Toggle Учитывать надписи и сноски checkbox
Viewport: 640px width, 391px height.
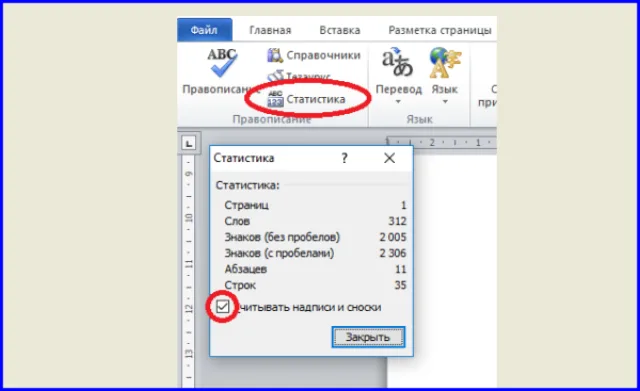[222, 306]
